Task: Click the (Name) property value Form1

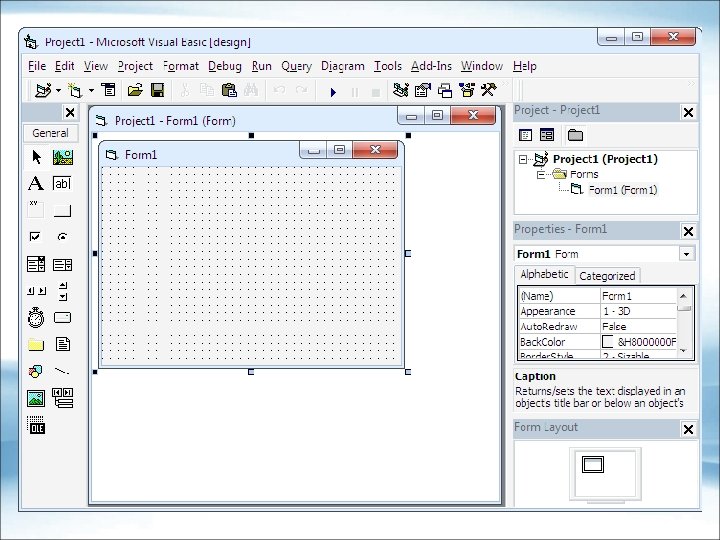Action: point(638,296)
